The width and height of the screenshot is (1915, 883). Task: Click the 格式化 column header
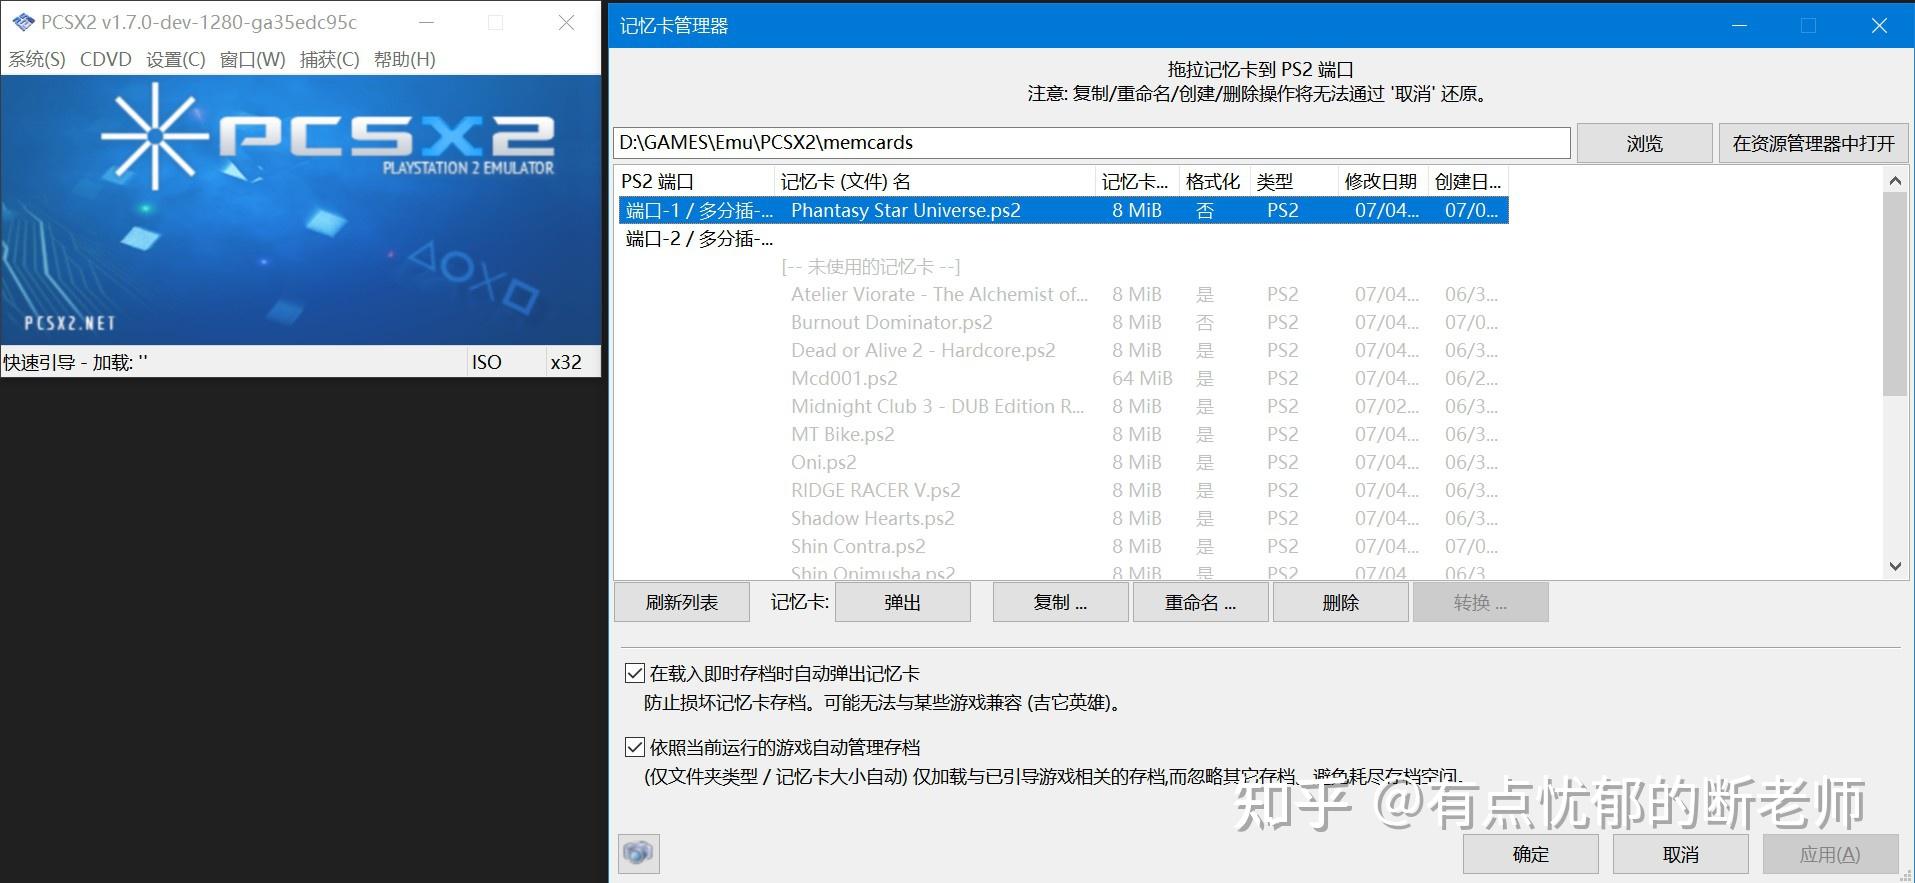click(x=1213, y=181)
